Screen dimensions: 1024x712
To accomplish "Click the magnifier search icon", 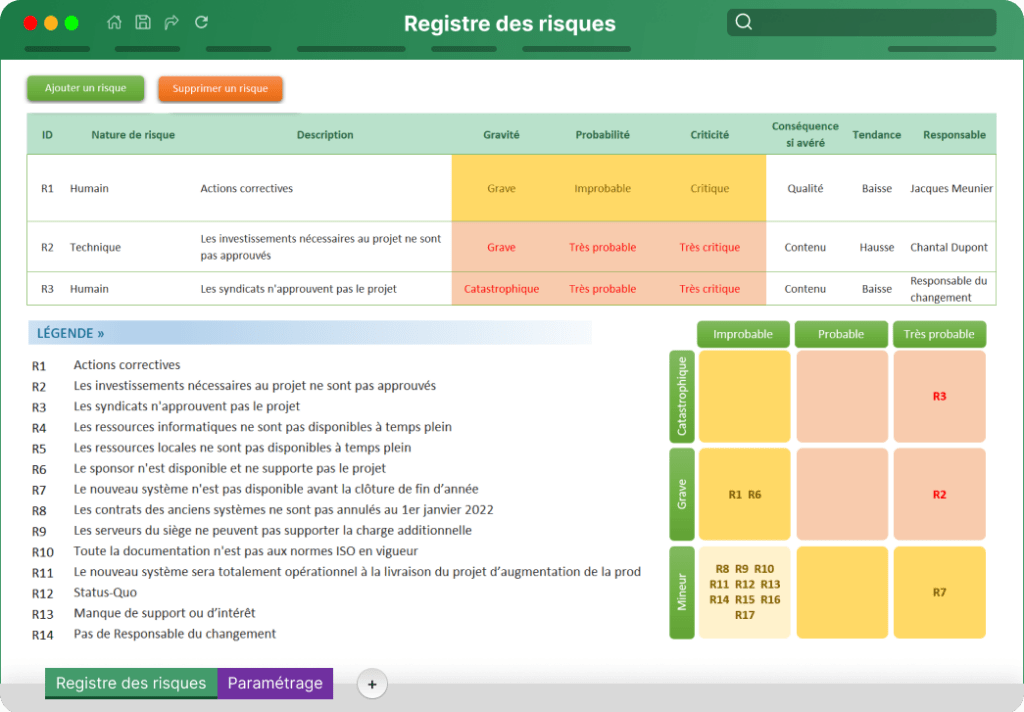I will point(744,22).
